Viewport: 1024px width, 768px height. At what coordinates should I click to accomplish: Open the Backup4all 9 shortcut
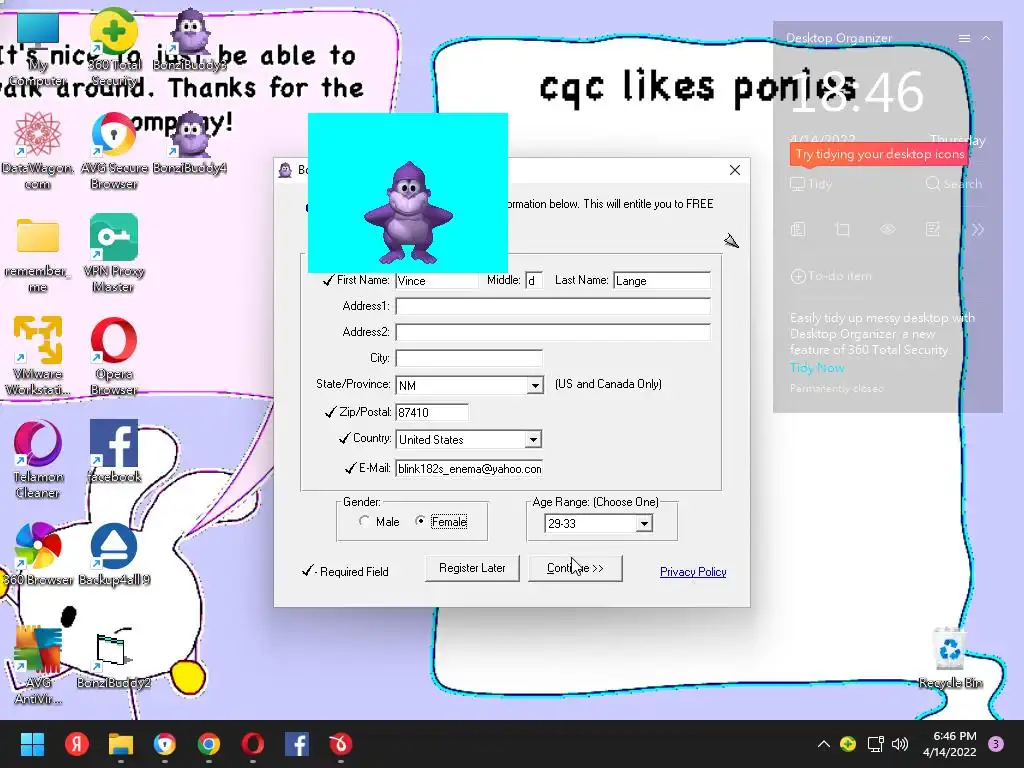pyautogui.click(x=114, y=554)
